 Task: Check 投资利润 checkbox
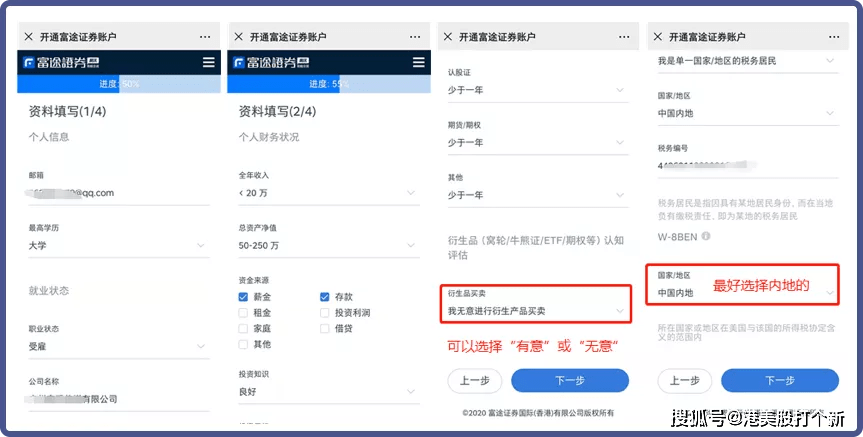pyautogui.click(x=325, y=313)
